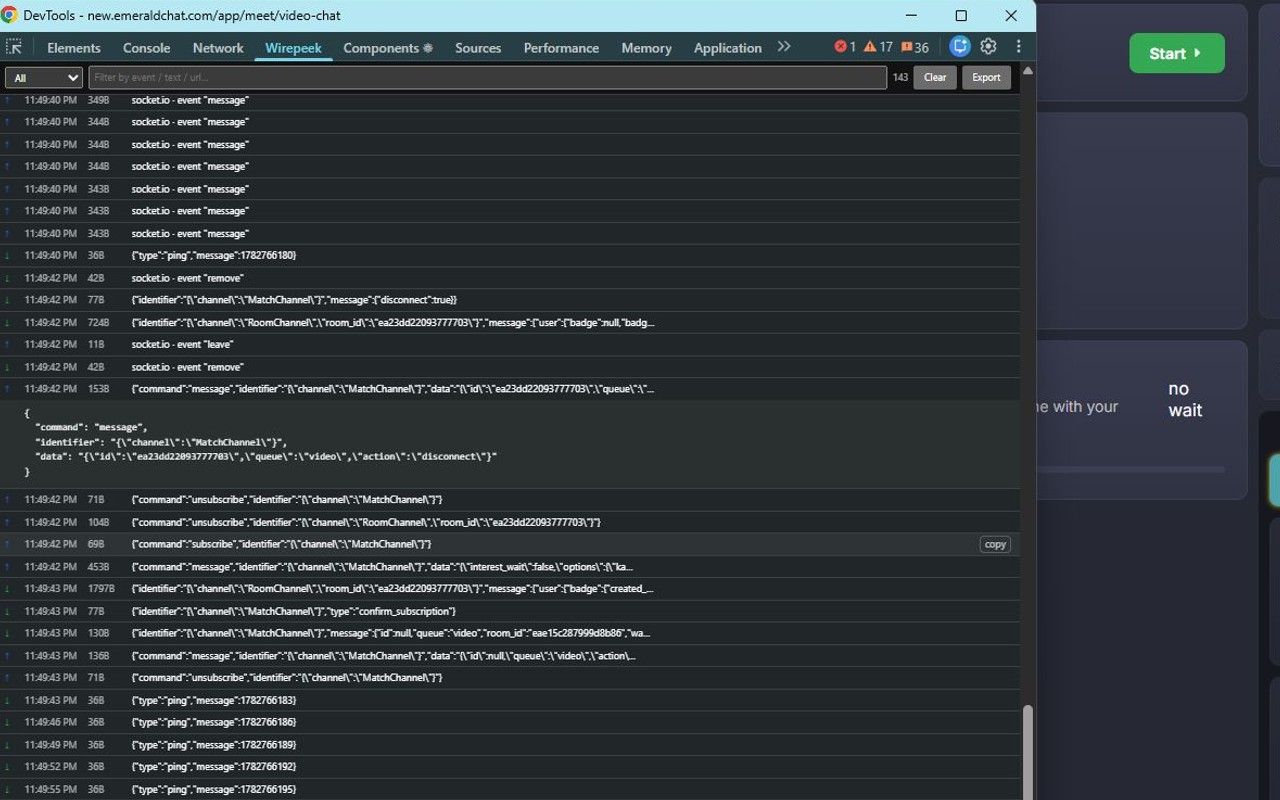Click the "no wait" text in Emerald Chat
Viewport: 1280px width, 800px height.
[1185, 399]
